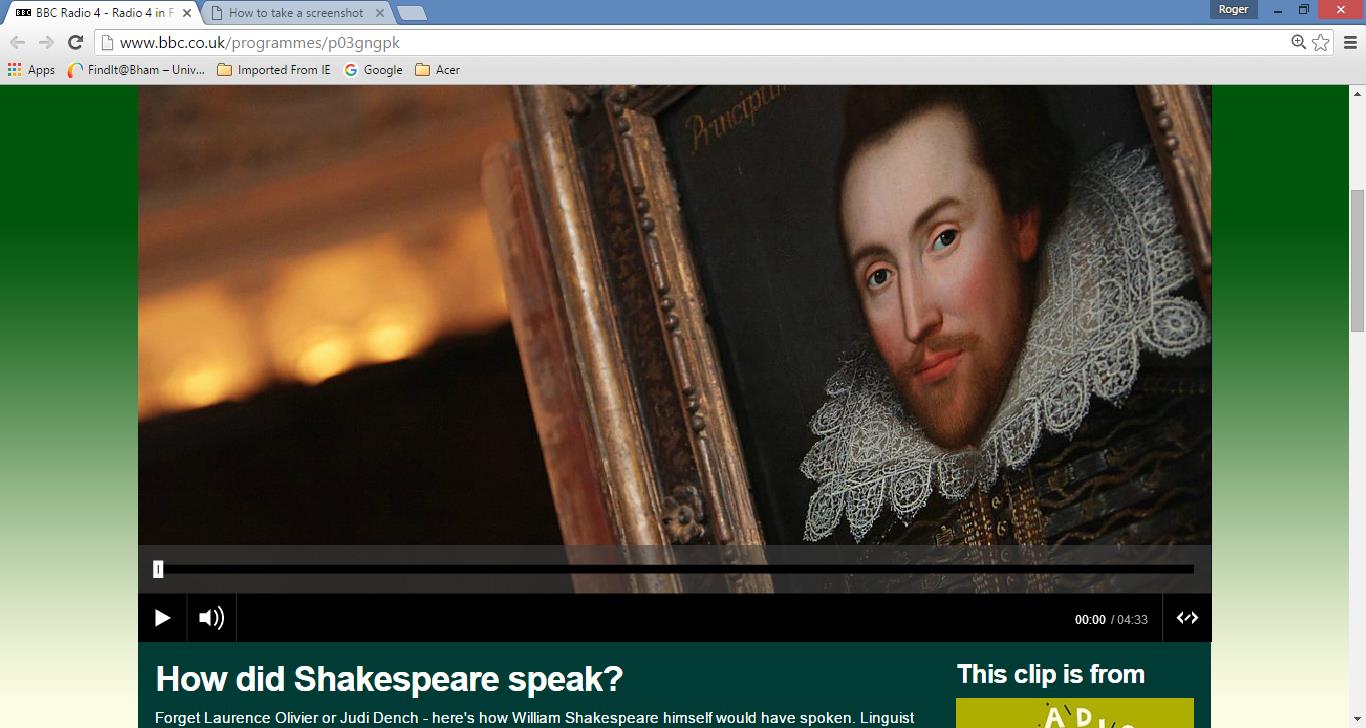Mute the video player volume
The height and width of the screenshot is (728, 1366).
[211, 618]
